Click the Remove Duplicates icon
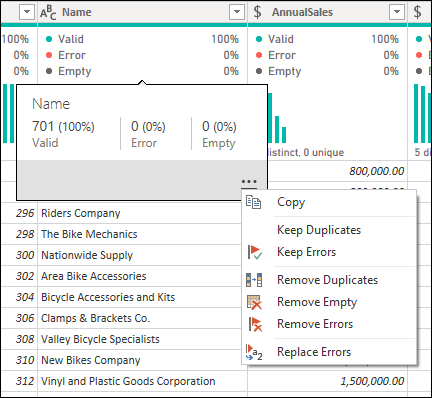This screenshot has height=398, width=432. pos(254,280)
